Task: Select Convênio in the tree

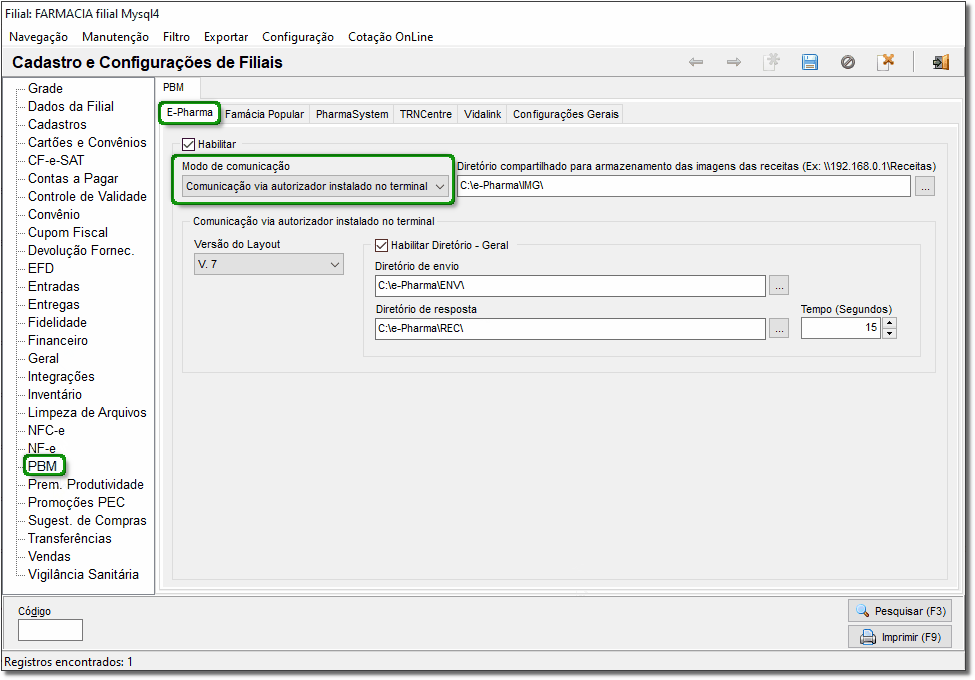Action: (x=54, y=214)
